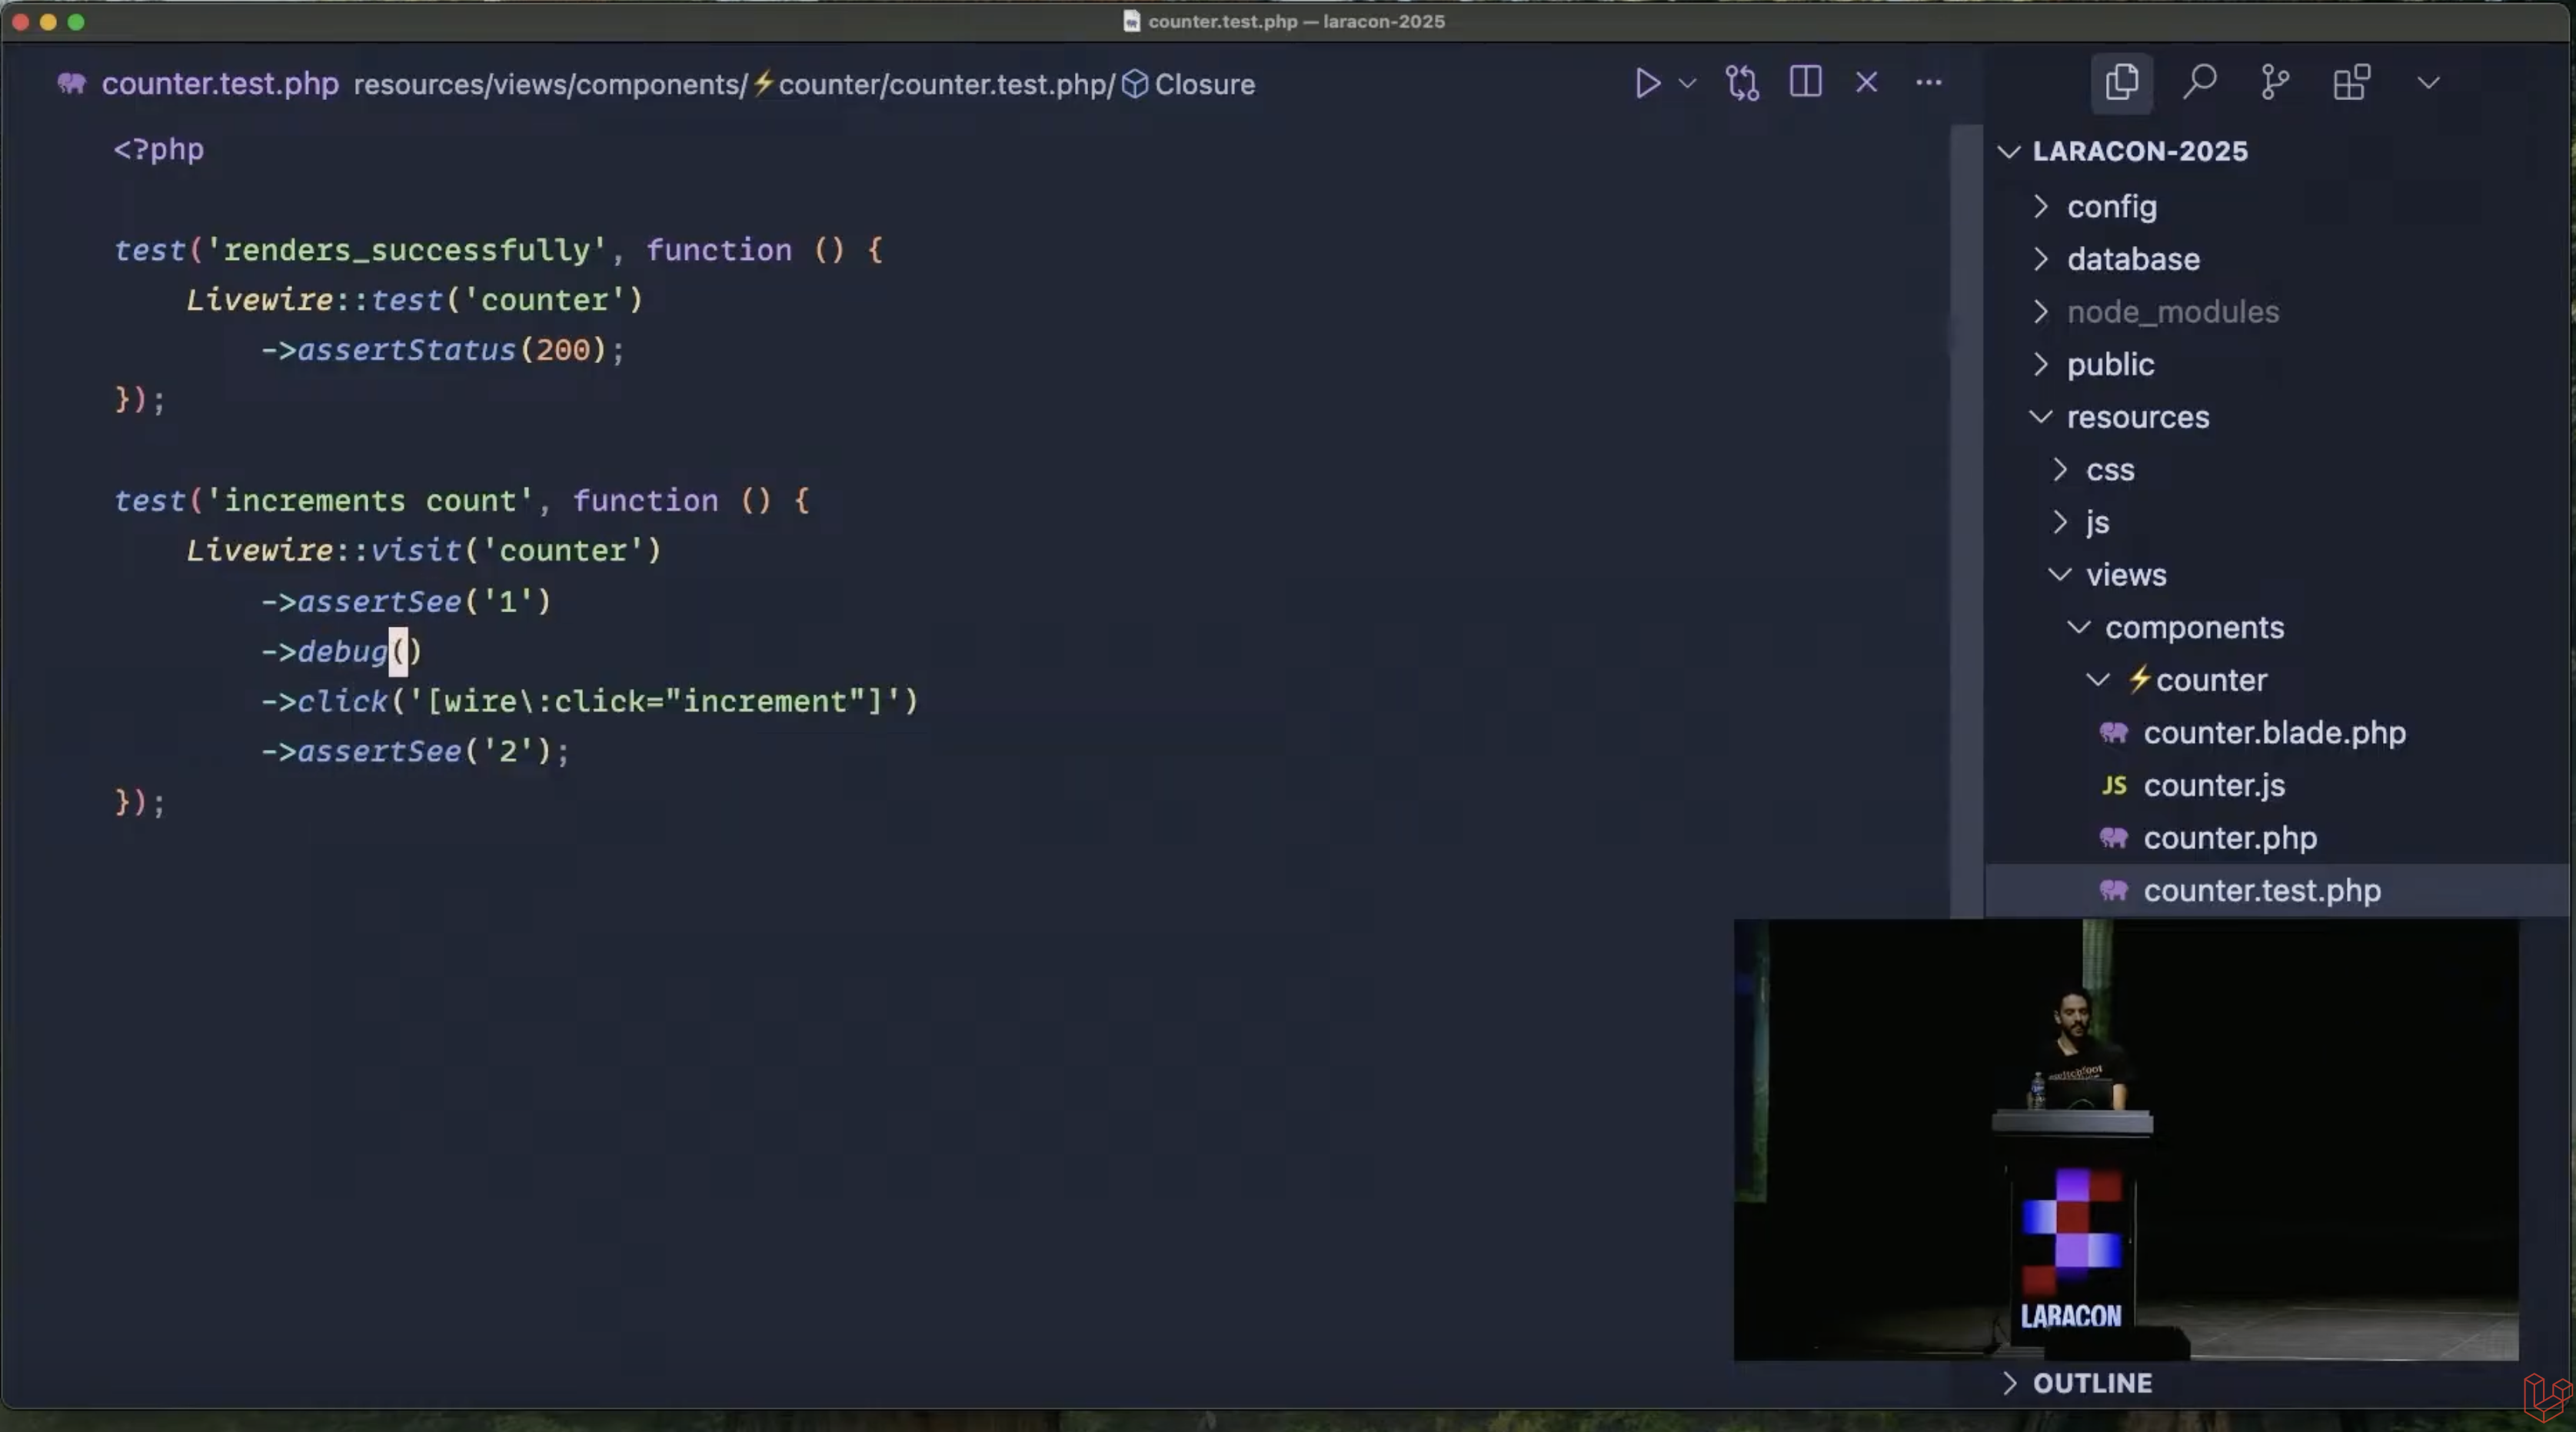Open the Search view icon
The width and height of the screenshot is (2576, 1432).
(x=2199, y=82)
